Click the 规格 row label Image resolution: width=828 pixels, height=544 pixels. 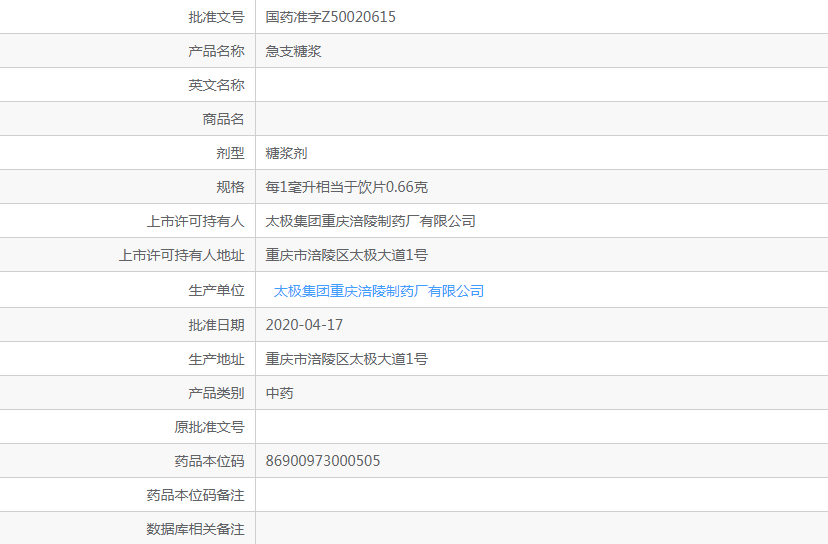tap(230, 187)
